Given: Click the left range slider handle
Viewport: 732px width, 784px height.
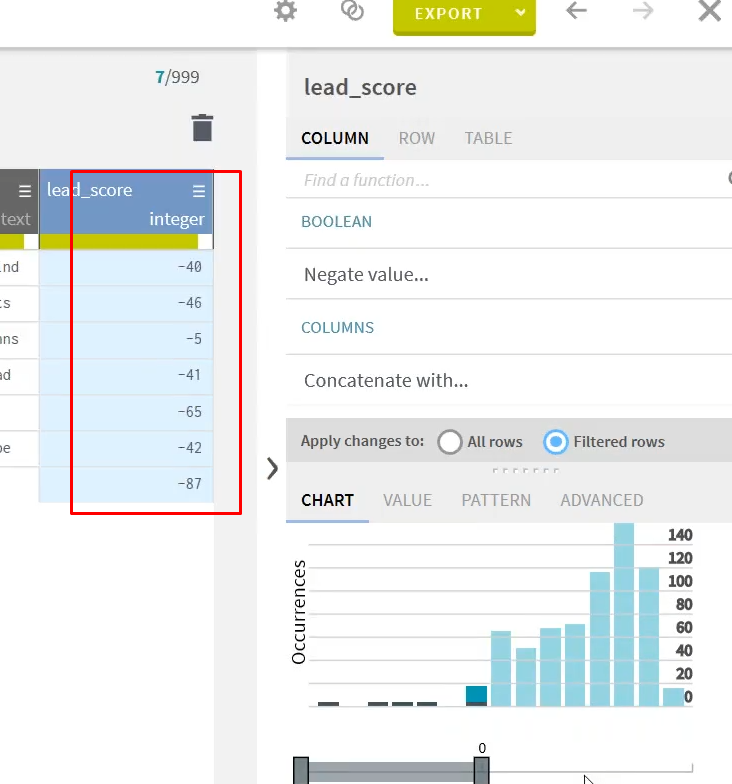Looking at the screenshot, I should coord(301,770).
